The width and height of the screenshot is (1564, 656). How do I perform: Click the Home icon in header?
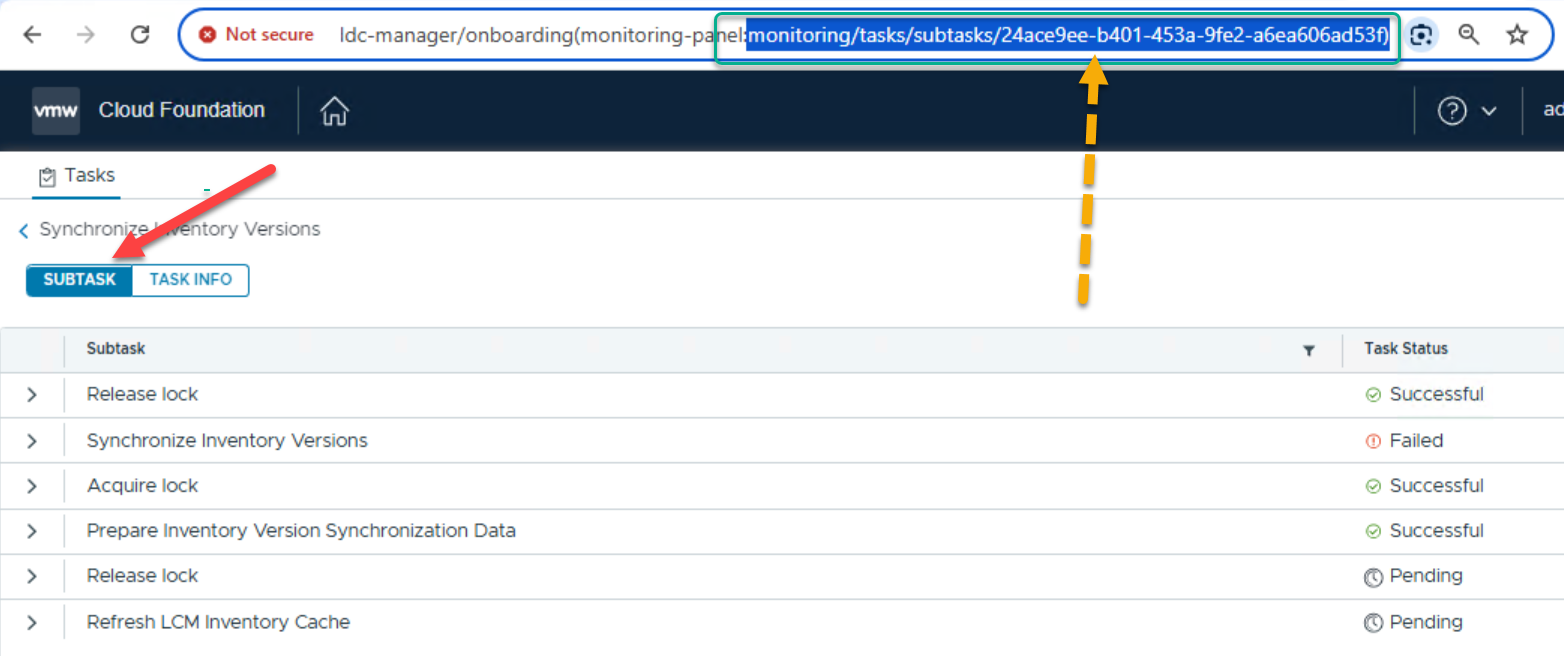click(x=334, y=111)
